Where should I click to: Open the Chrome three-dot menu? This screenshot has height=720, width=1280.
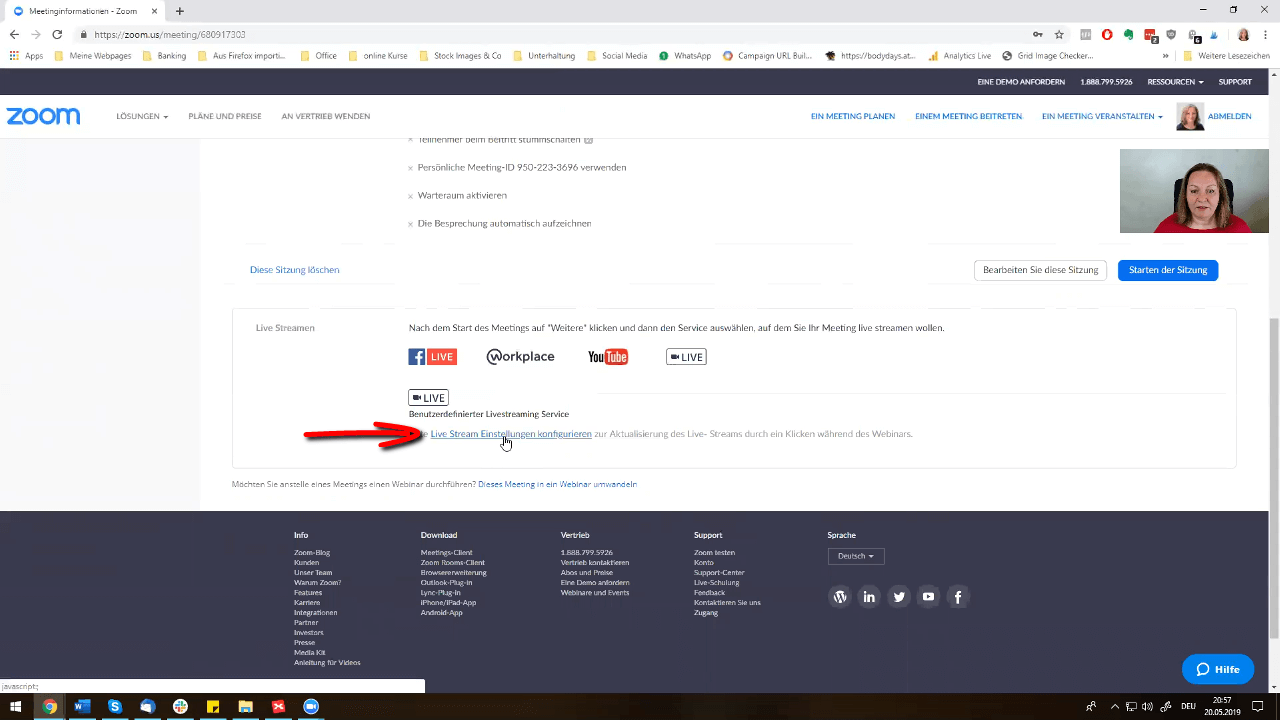(1266, 34)
